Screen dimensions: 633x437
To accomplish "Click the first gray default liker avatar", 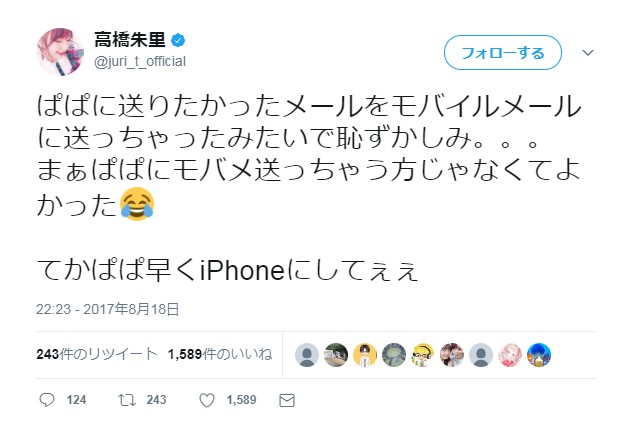I will (307, 355).
